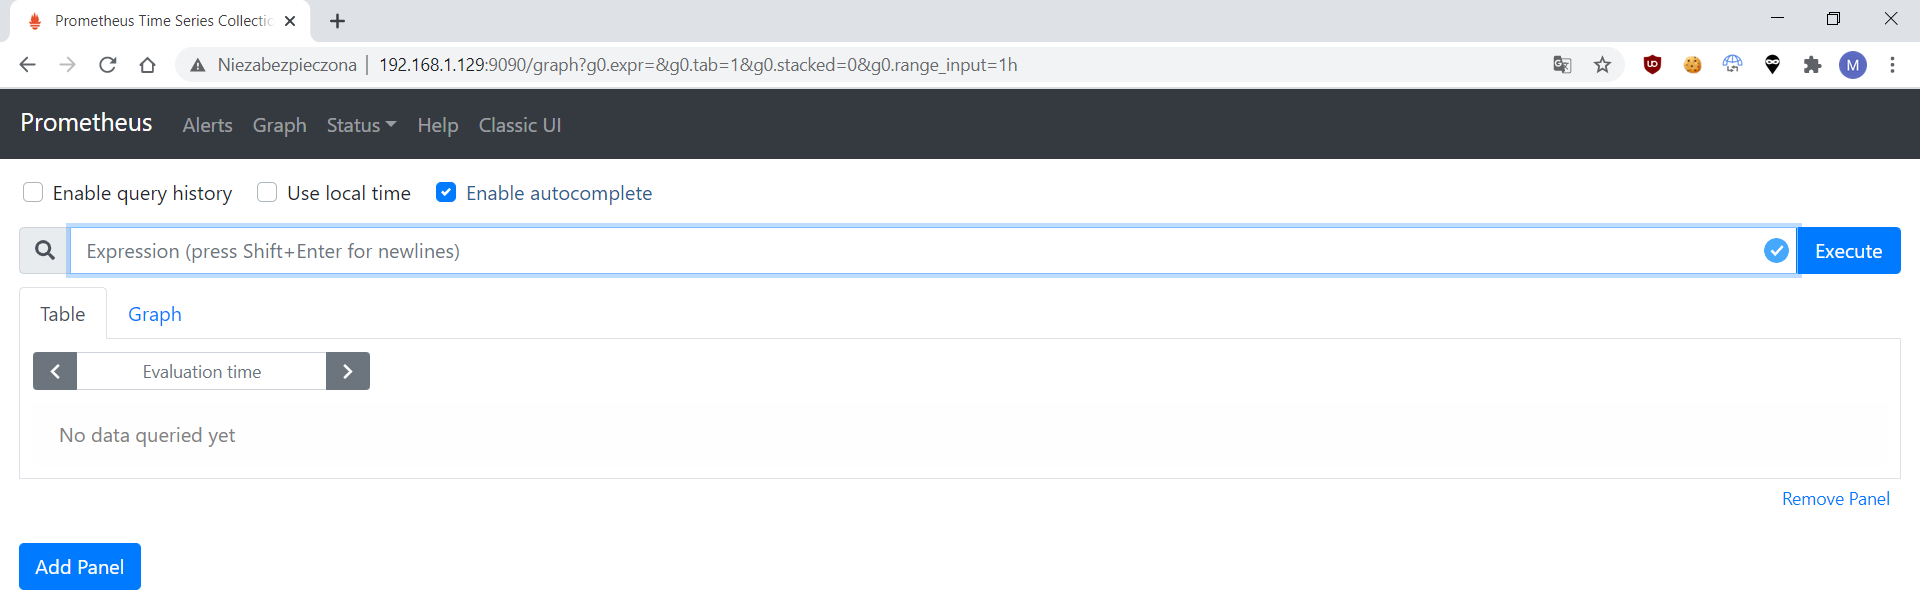The image size is (1920, 609).
Task: Open the cookie extension icon
Action: pyautogui.click(x=1692, y=65)
